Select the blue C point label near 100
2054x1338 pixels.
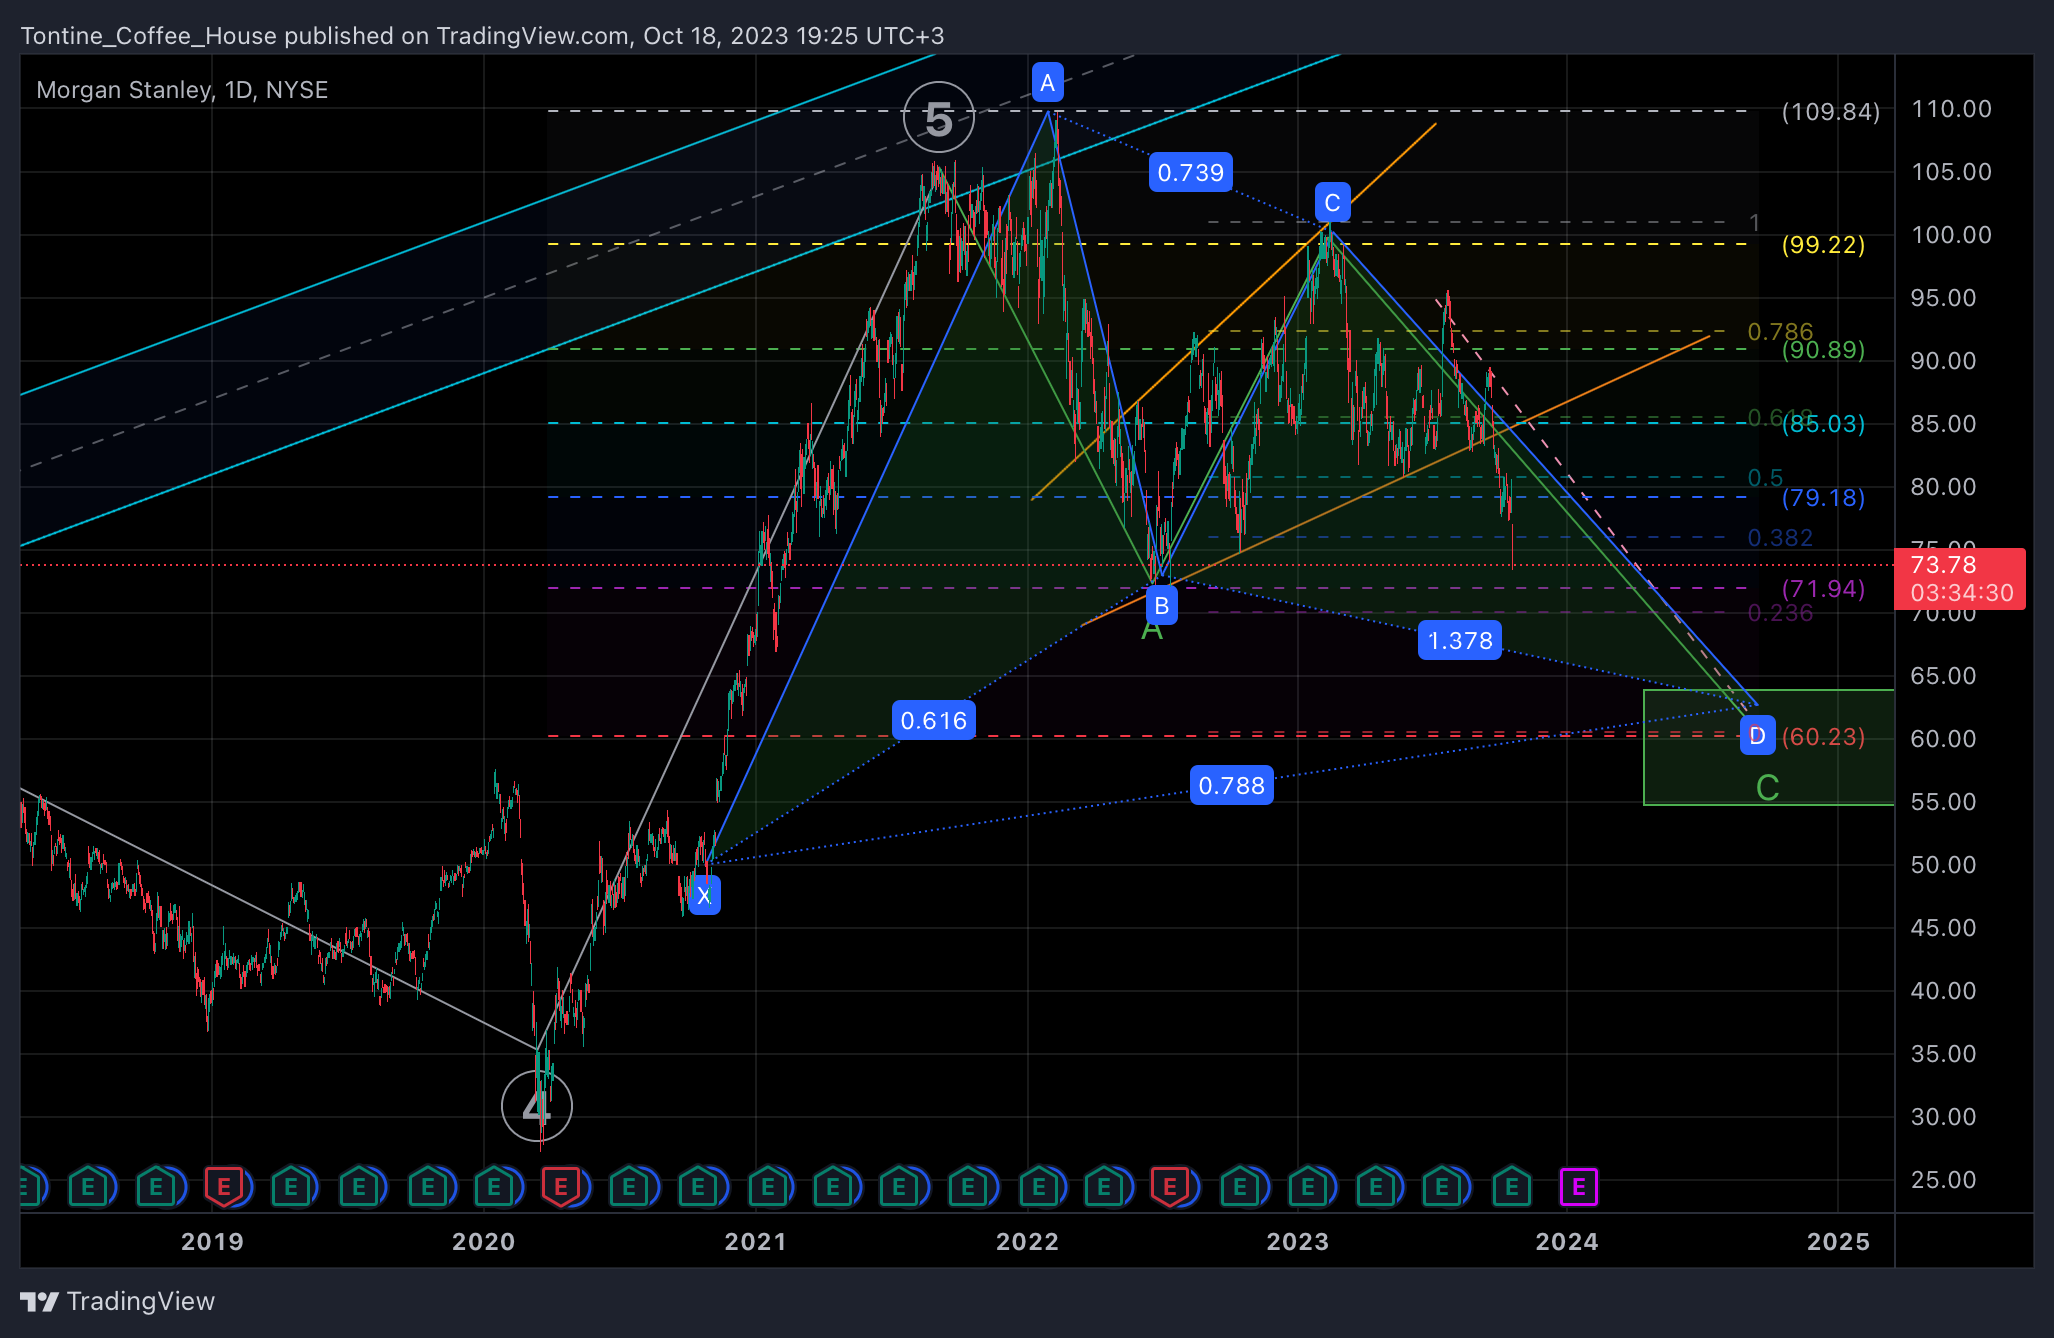(1332, 202)
